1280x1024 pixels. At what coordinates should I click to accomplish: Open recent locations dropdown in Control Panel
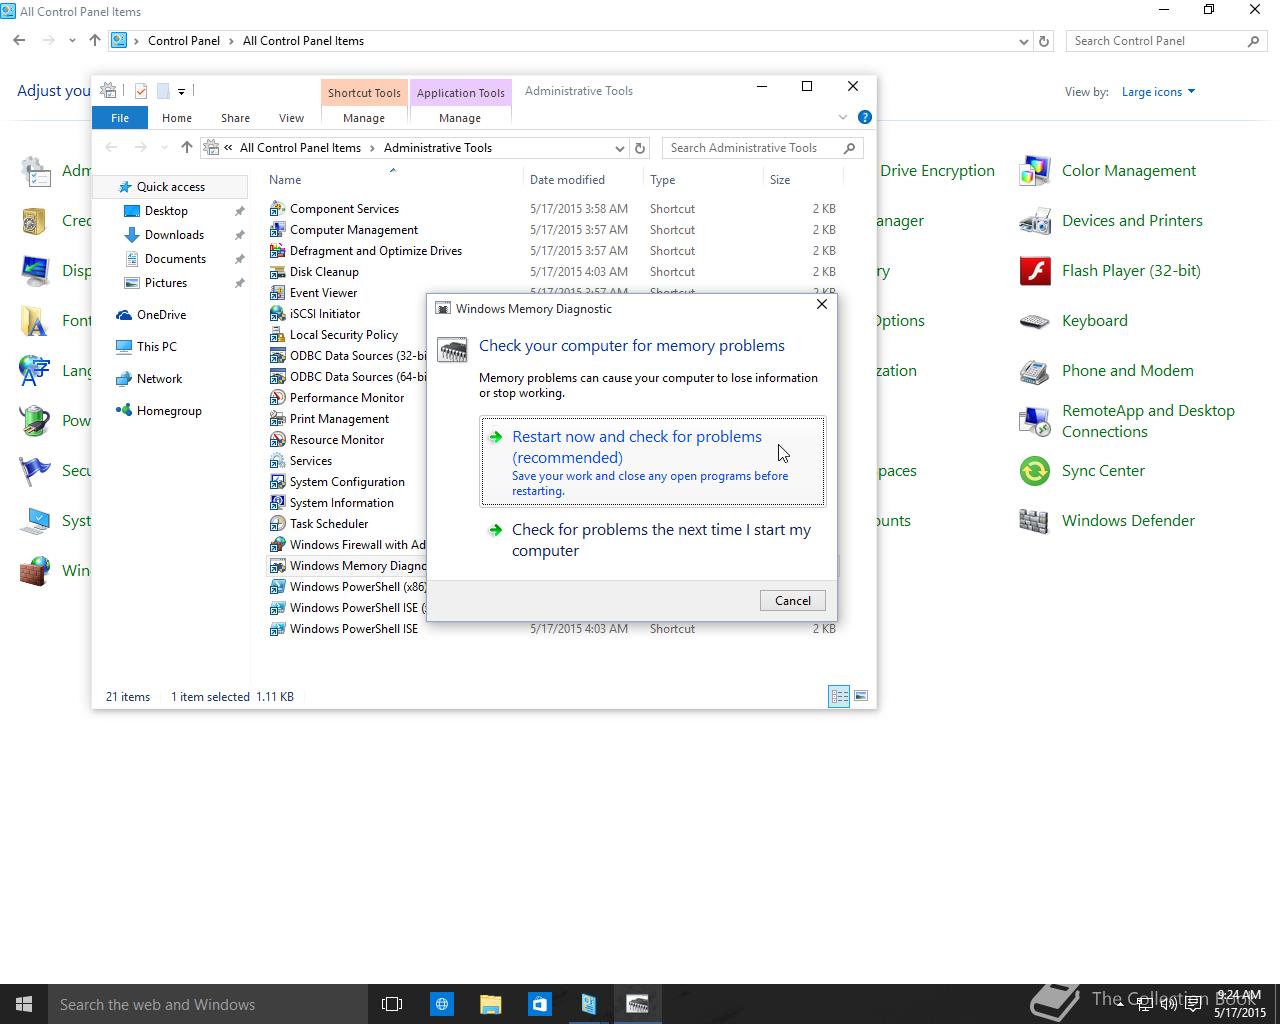[x=72, y=41]
